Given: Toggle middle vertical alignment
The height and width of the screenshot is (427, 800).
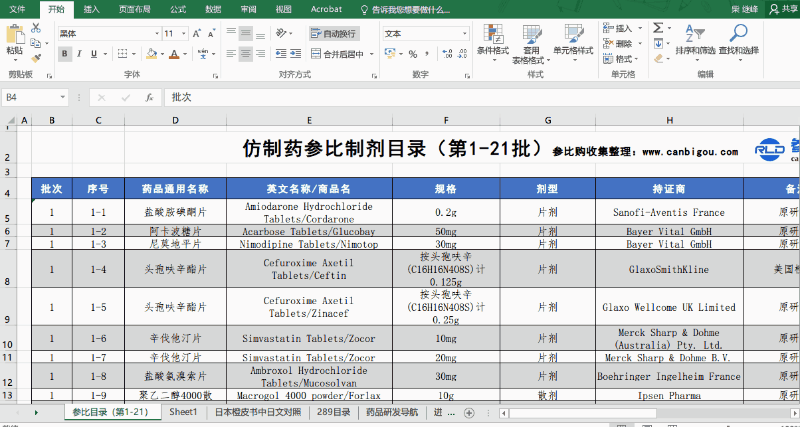Looking at the screenshot, I should [246, 34].
